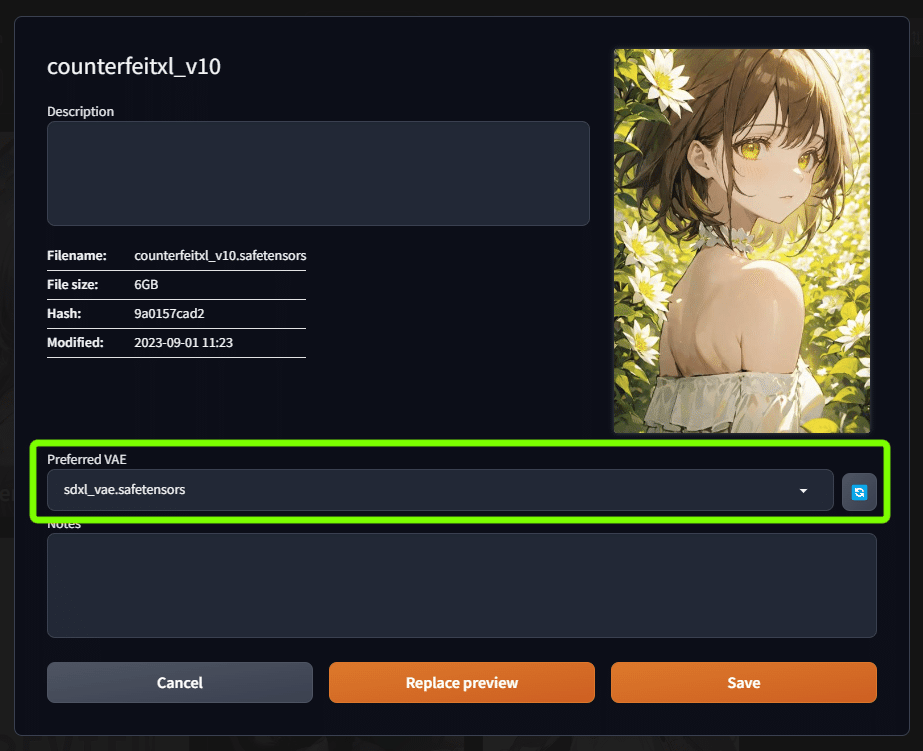Focus the Description text area
This screenshot has width=923, height=751.
coord(318,174)
